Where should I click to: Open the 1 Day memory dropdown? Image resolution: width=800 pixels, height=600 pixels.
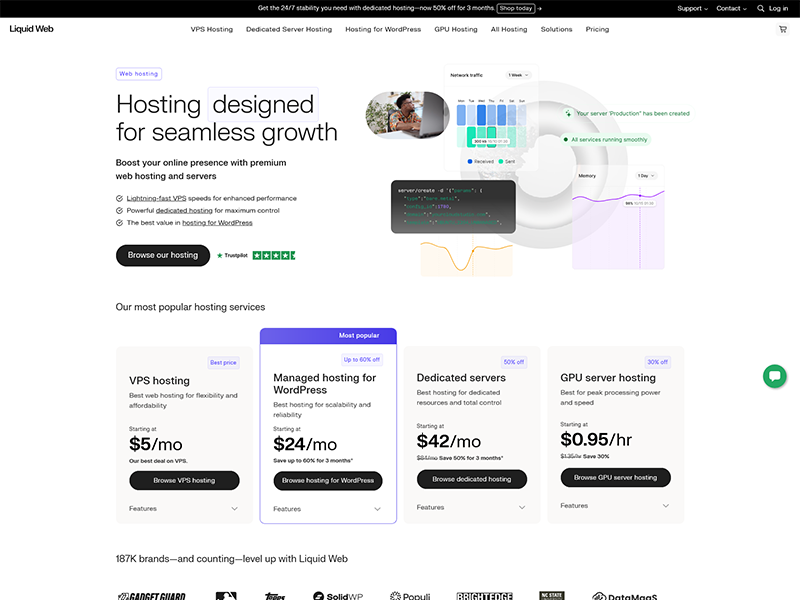pos(646,176)
